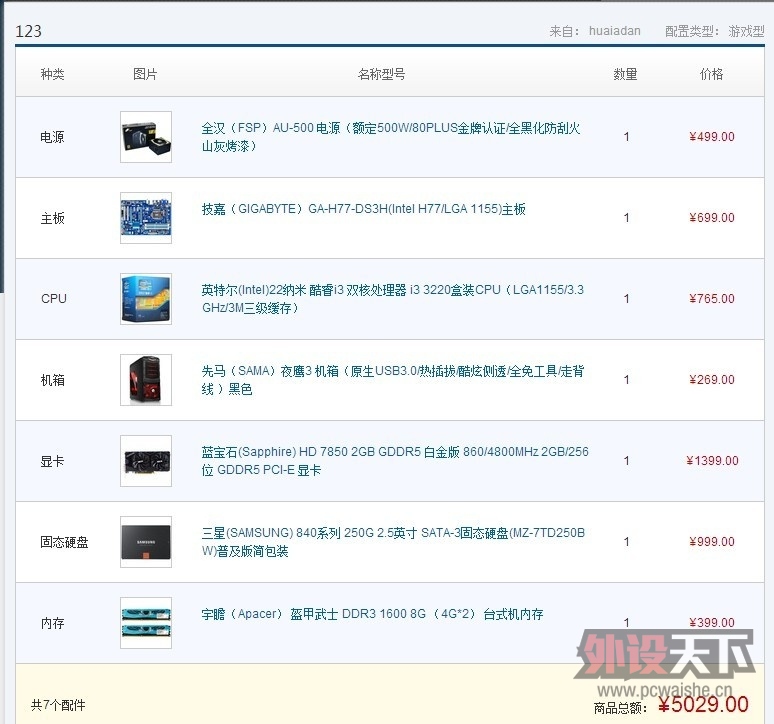Image resolution: width=774 pixels, height=724 pixels.
Task: Click the 名称型号 column header
Action: coord(382,74)
